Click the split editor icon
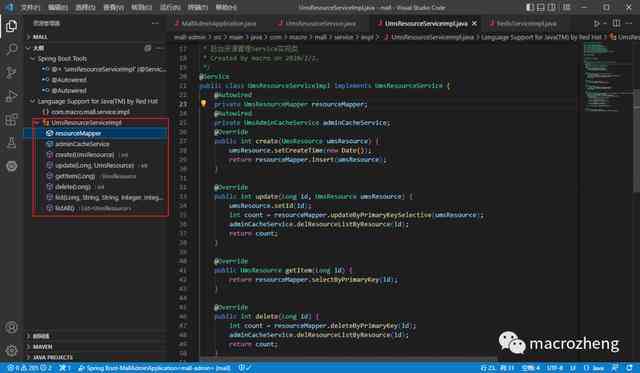Image resolution: width=640 pixels, height=373 pixels. (x=617, y=24)
